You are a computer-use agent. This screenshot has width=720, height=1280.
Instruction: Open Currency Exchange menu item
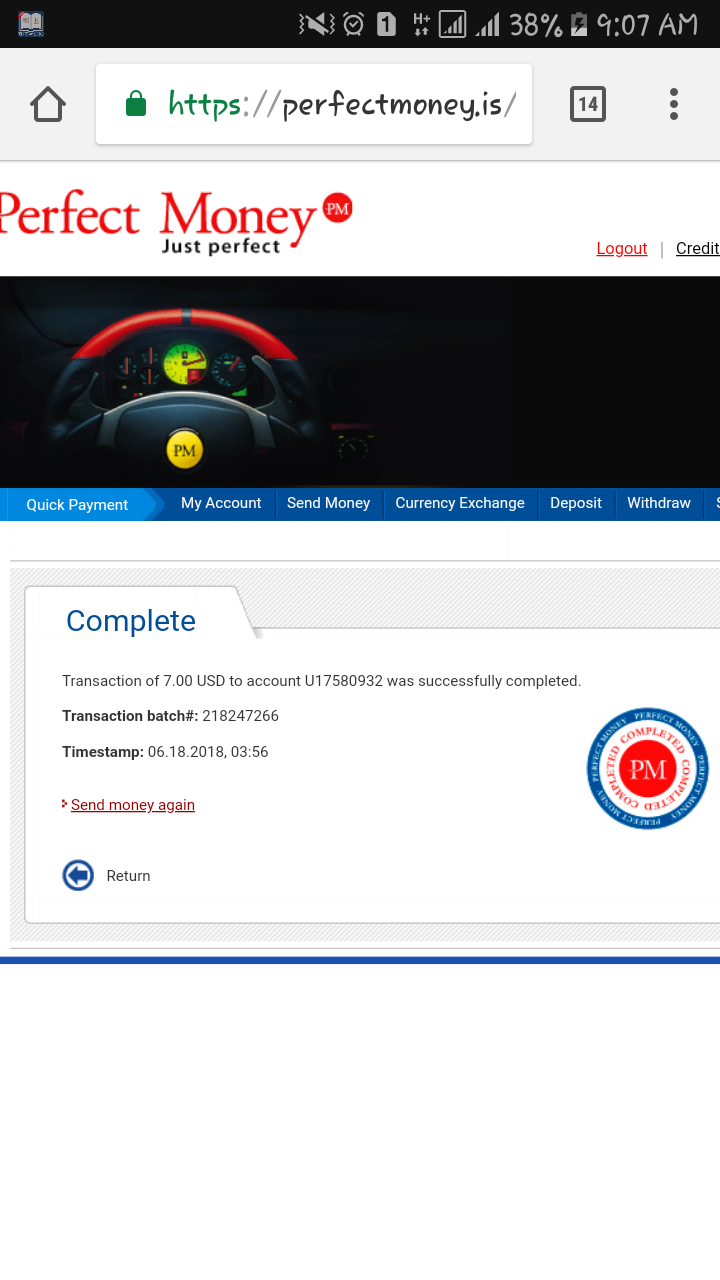(460, 503)
